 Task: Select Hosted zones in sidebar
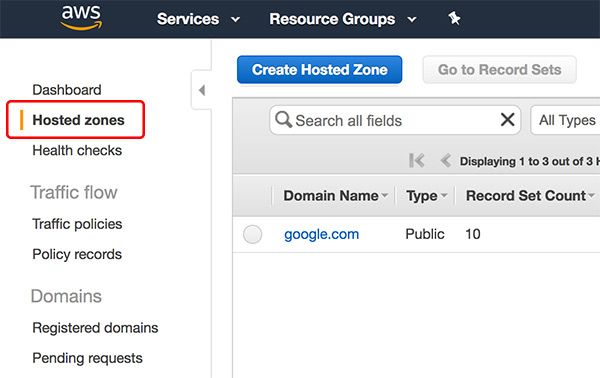78,120
